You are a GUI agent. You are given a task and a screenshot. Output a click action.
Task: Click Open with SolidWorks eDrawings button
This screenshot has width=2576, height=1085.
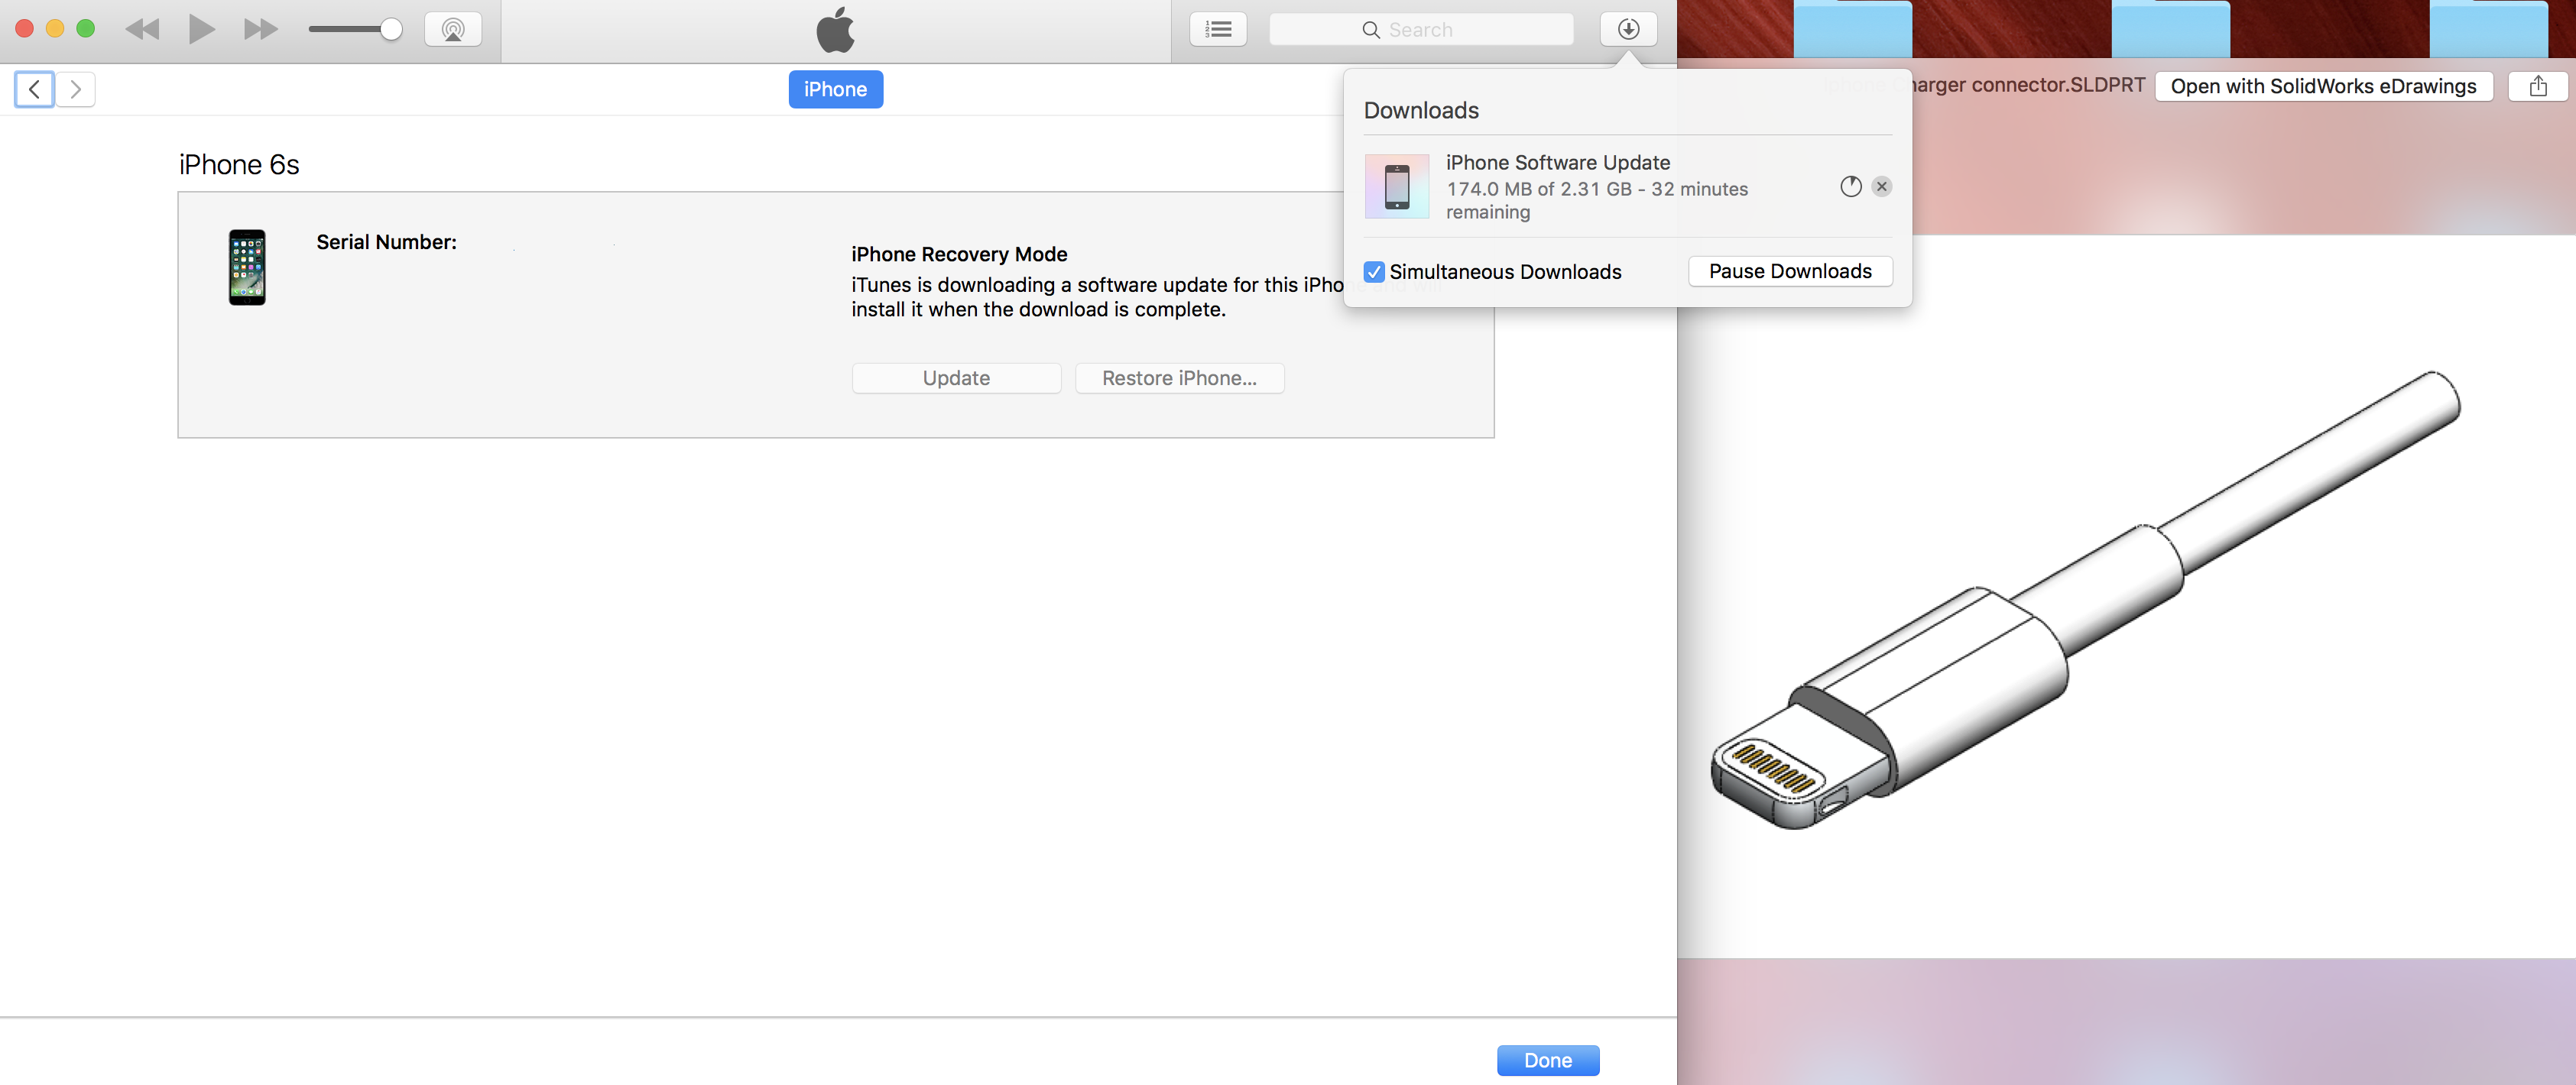[x=2323, y=86]
